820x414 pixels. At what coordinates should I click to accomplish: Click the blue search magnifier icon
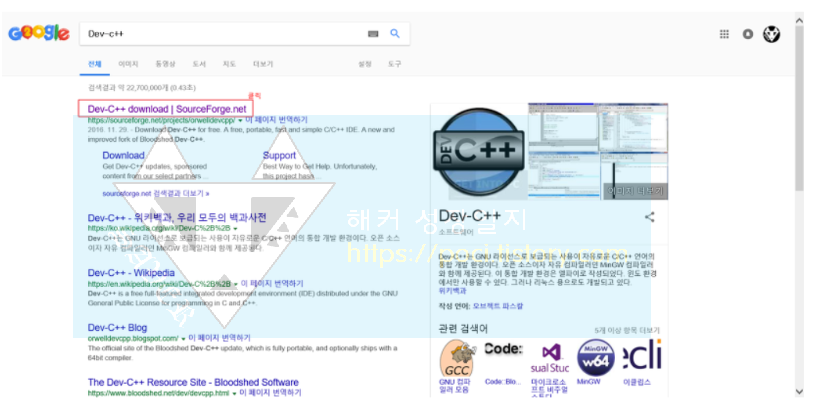pyautogui.click(x=395, y=33)
